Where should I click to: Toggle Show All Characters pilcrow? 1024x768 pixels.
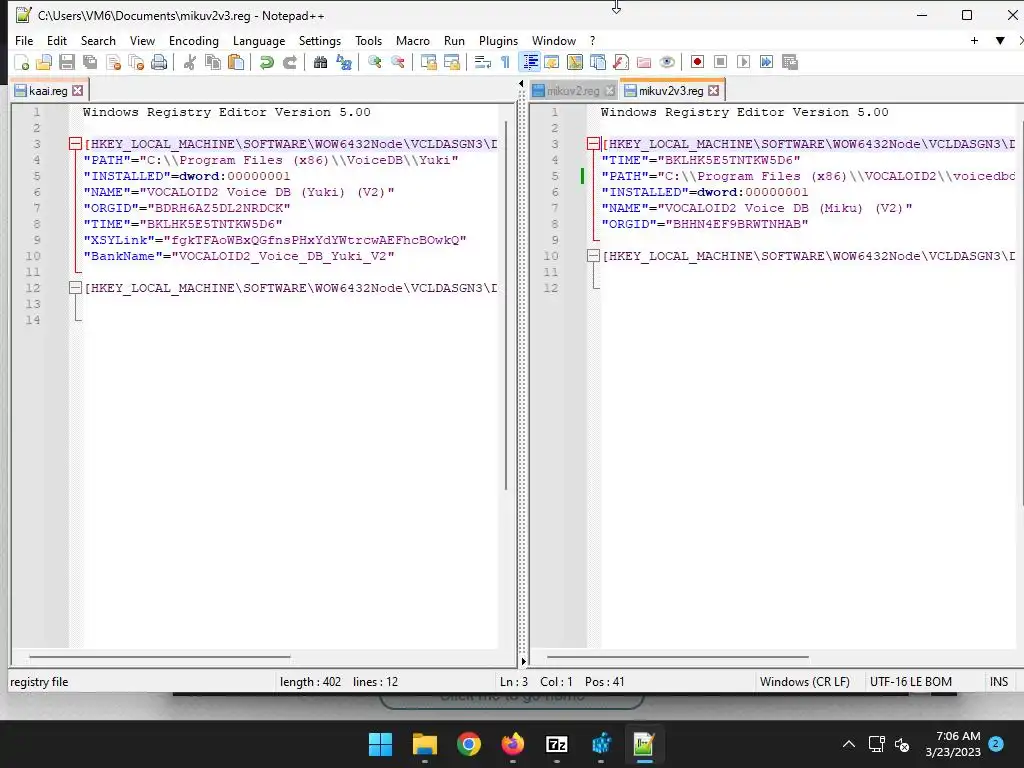tap(505, 62)
